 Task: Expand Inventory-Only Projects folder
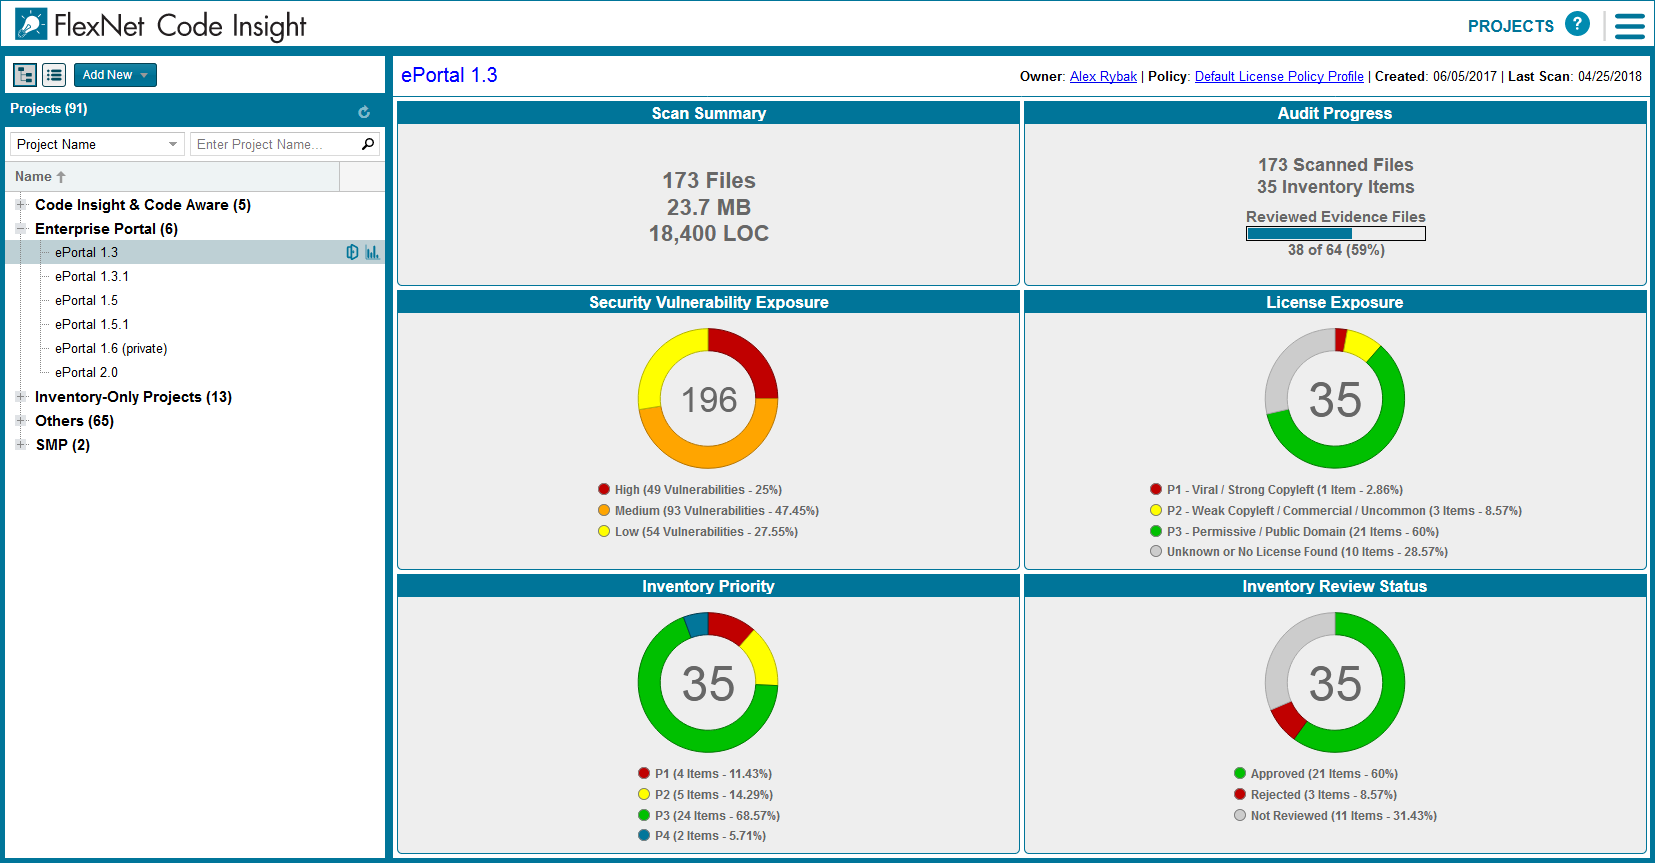(20, 396)
